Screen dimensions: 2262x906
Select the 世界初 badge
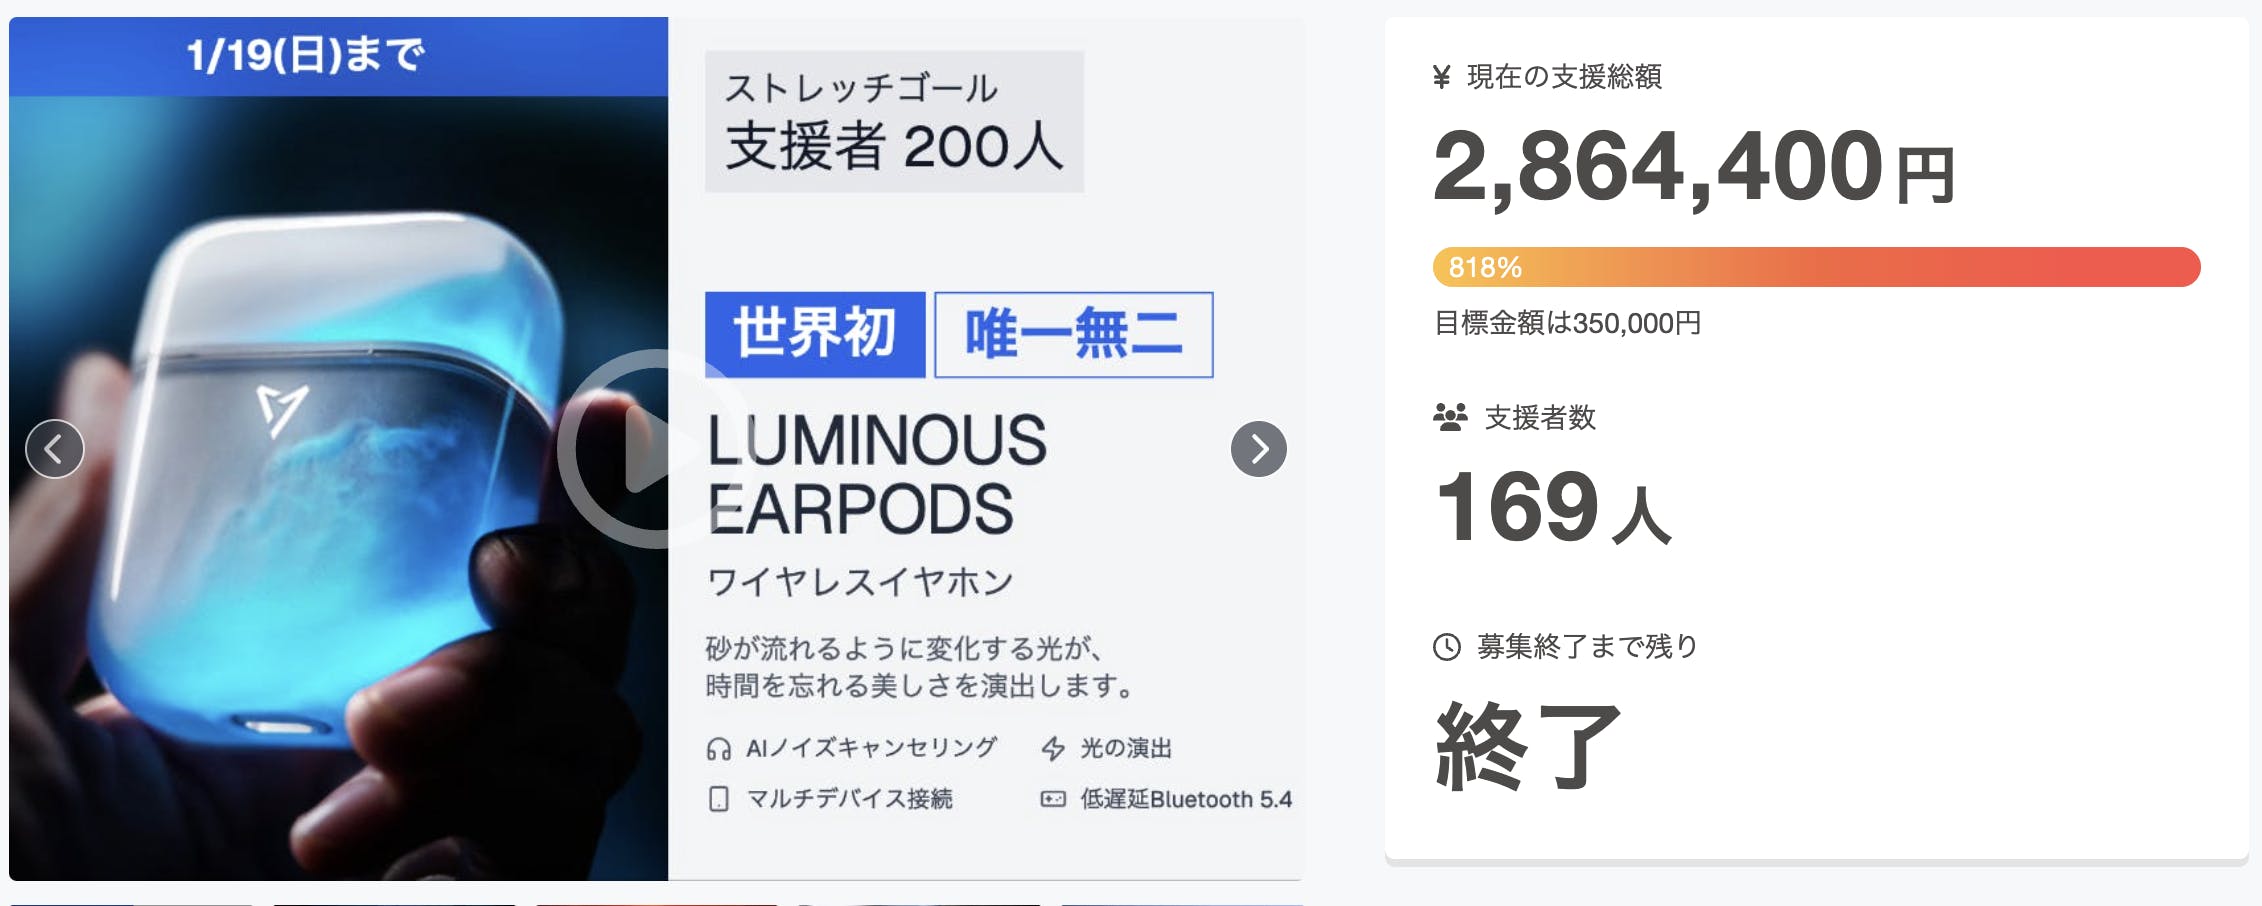click(814, 334)
